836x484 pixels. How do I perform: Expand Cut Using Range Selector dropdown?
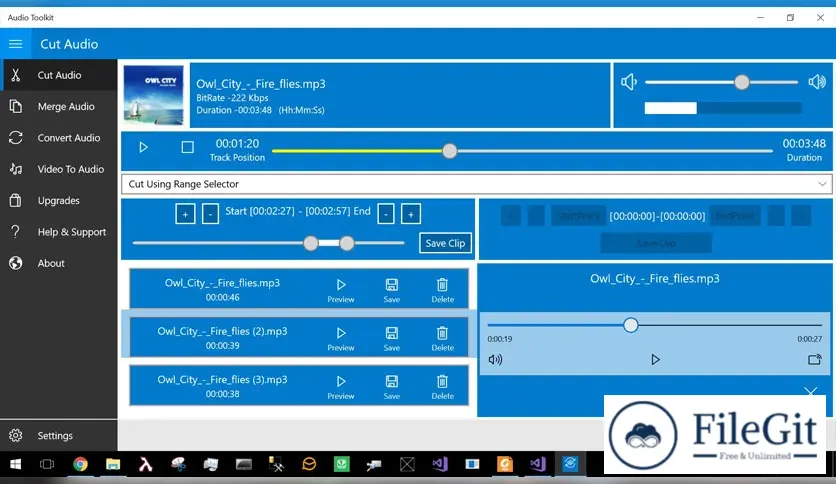pos(477,184)
